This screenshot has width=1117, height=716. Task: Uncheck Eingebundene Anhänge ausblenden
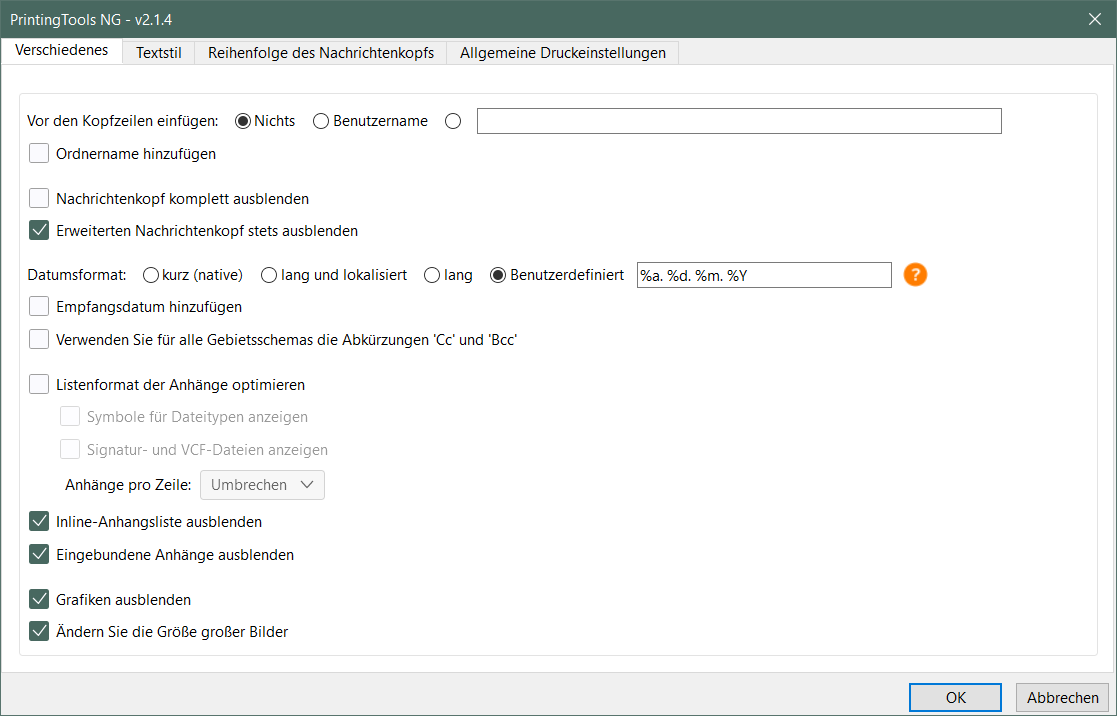39,554
